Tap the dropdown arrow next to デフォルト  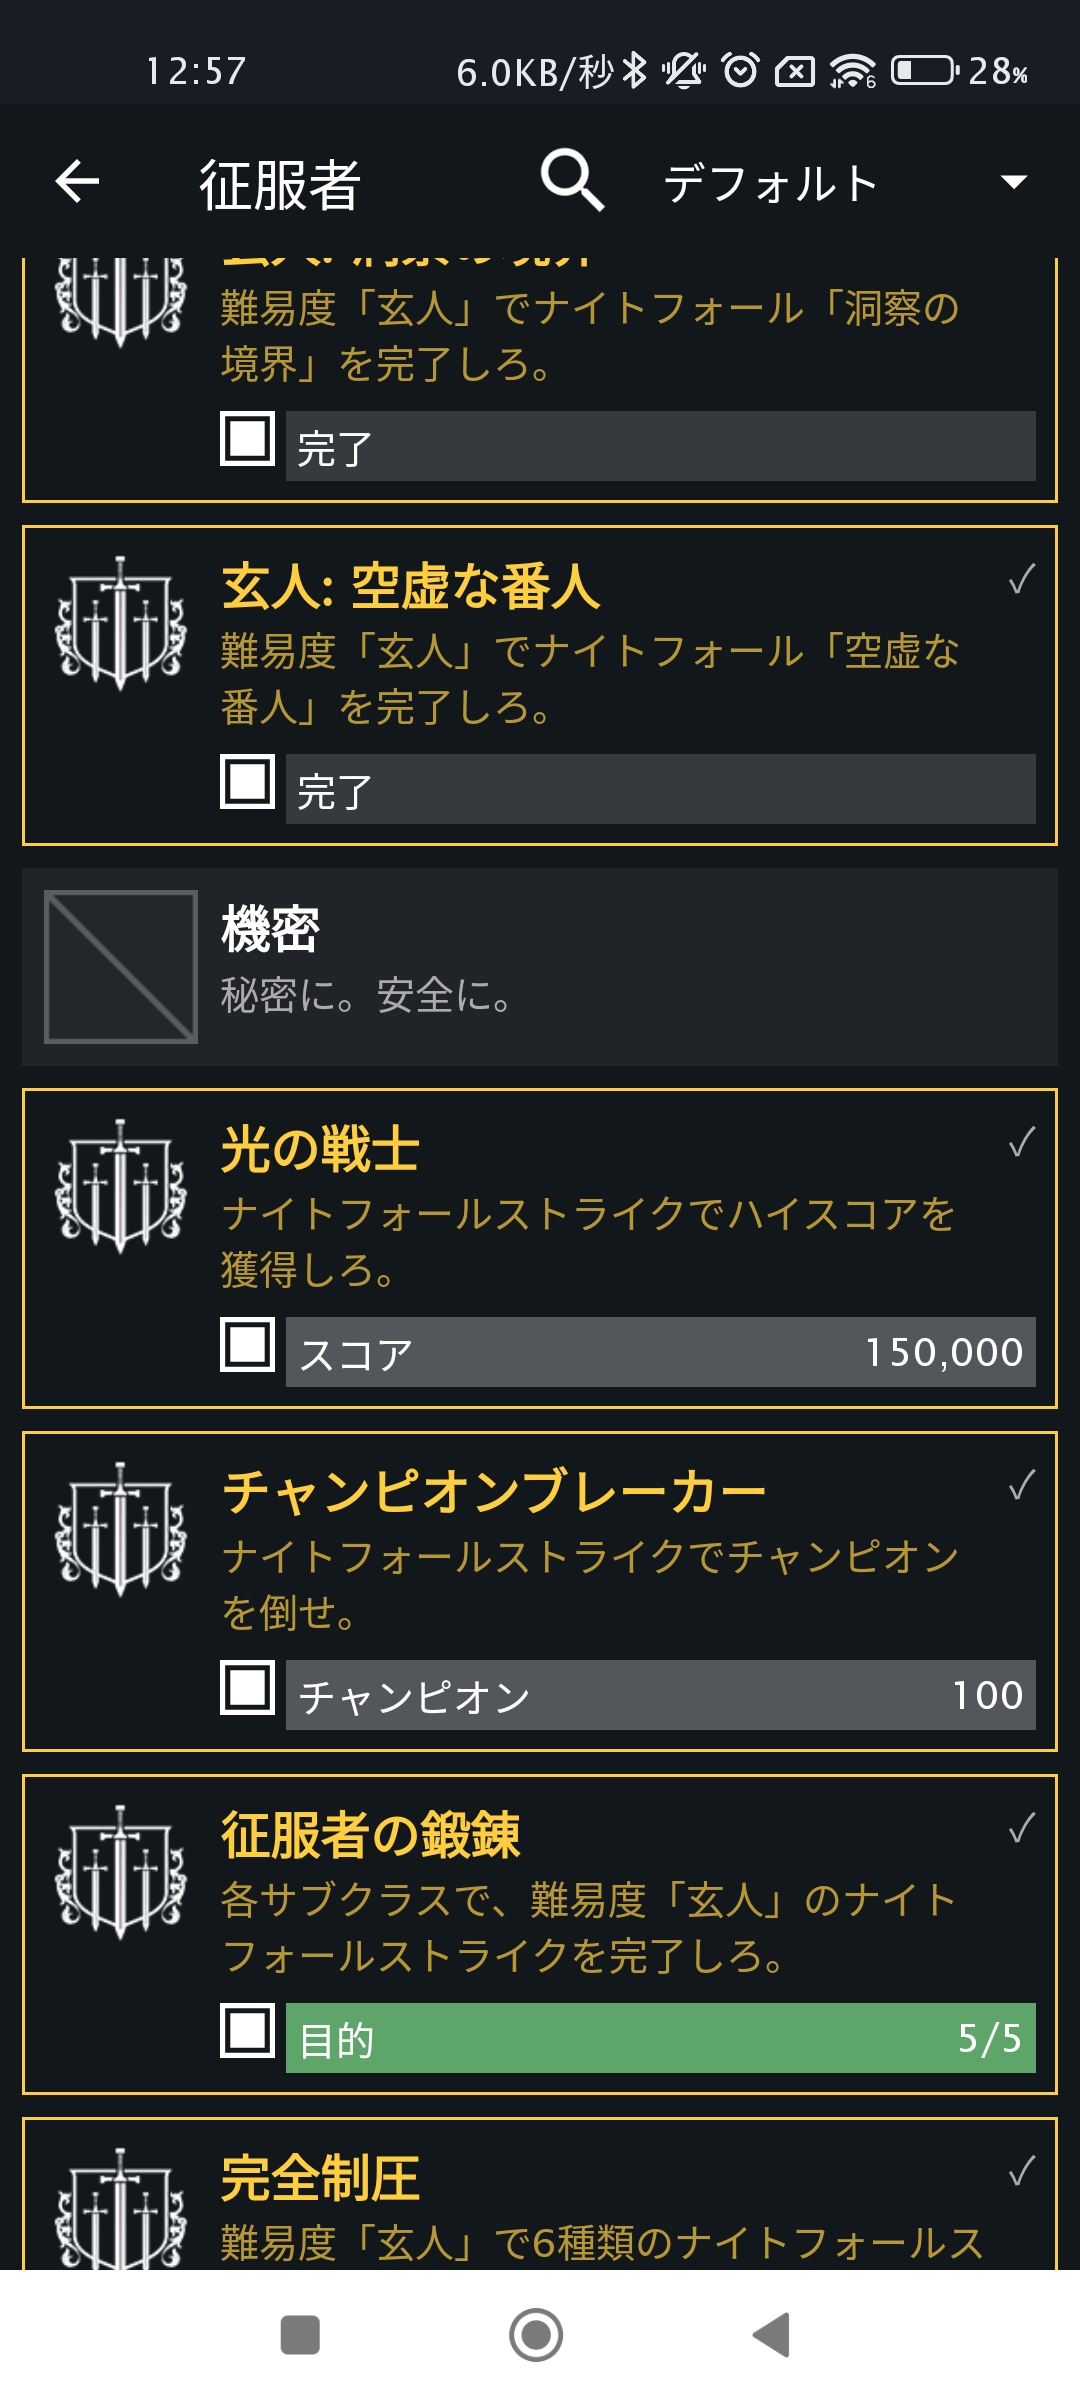click(1014, 182)
